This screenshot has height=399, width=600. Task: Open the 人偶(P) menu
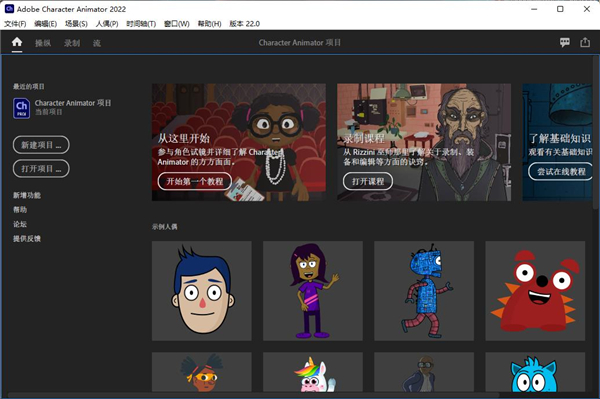point(107,24)
